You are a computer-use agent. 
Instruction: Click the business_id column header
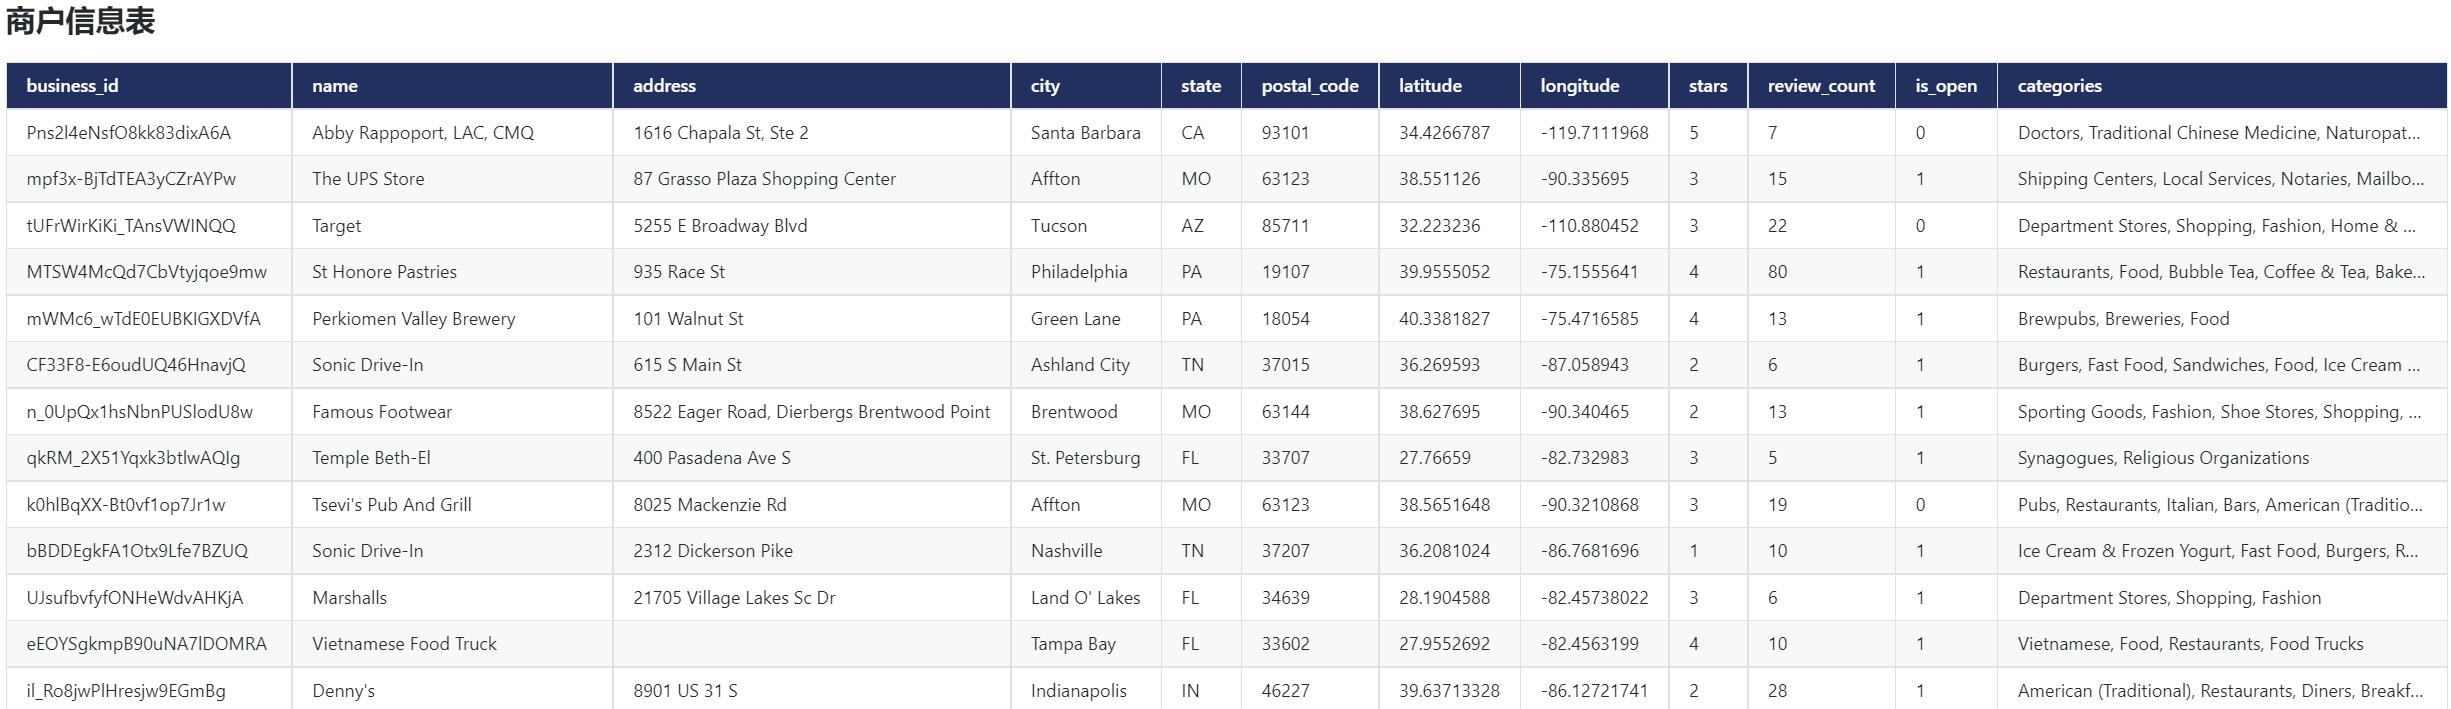(72, 86)
